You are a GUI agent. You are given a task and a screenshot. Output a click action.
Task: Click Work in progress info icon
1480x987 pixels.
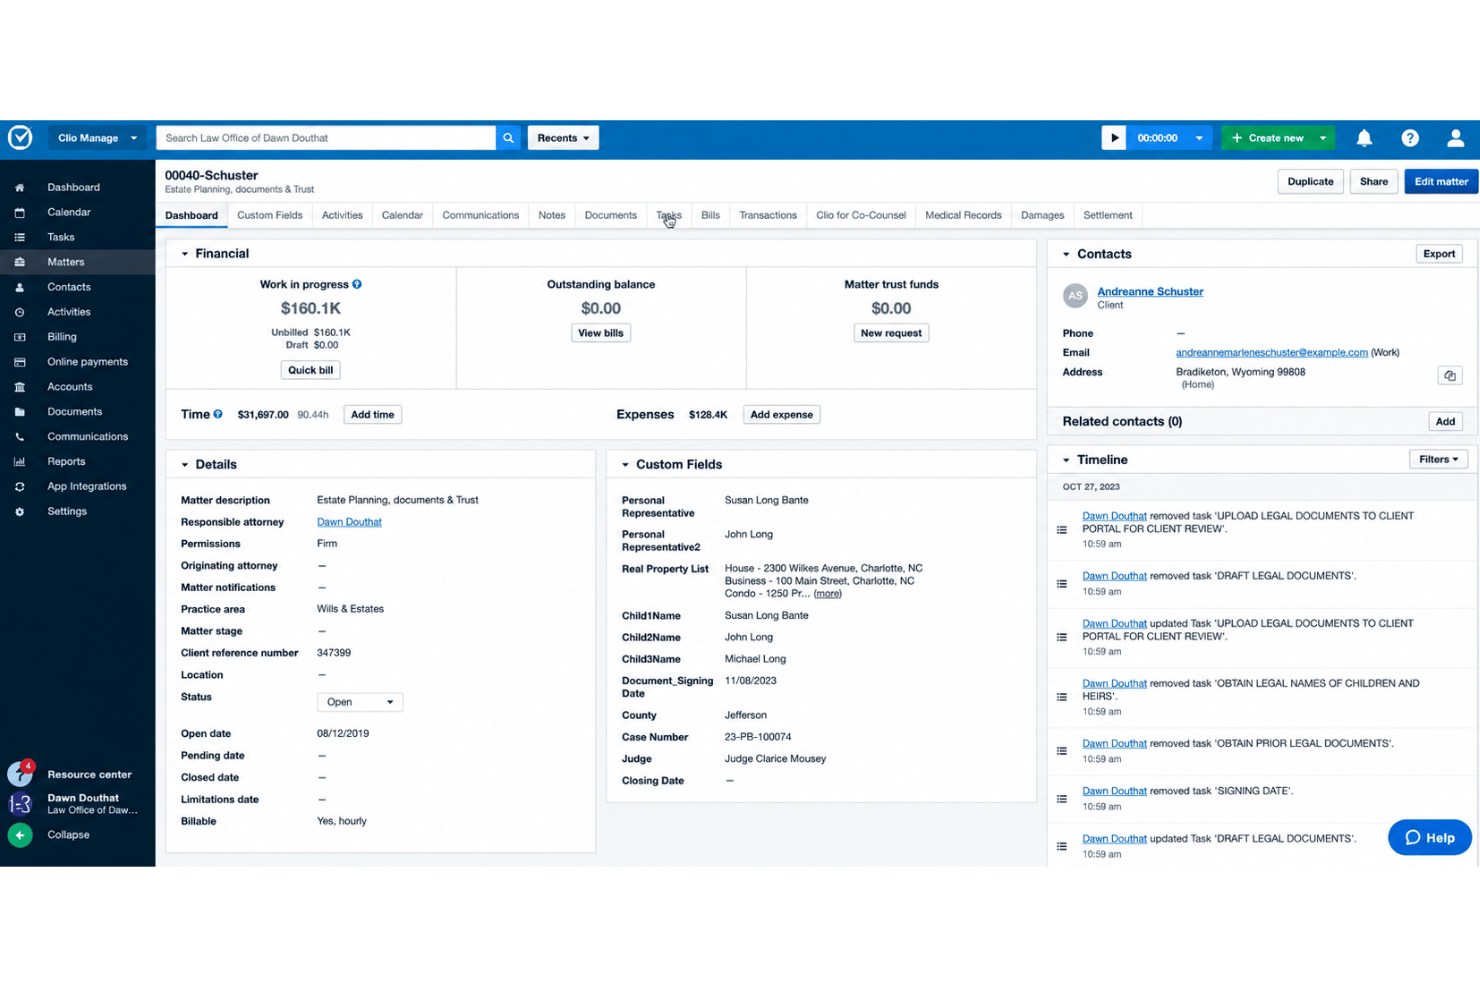357,285
